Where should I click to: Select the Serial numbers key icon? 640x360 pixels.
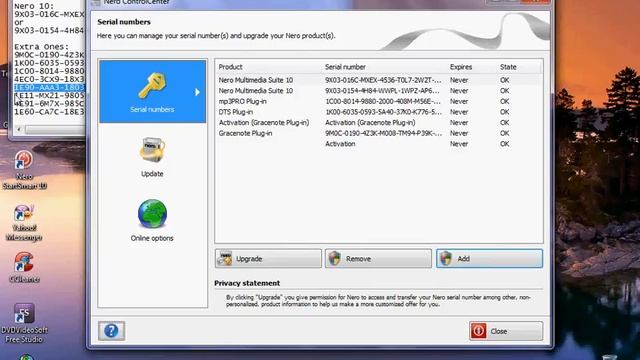tap(152, 86)
